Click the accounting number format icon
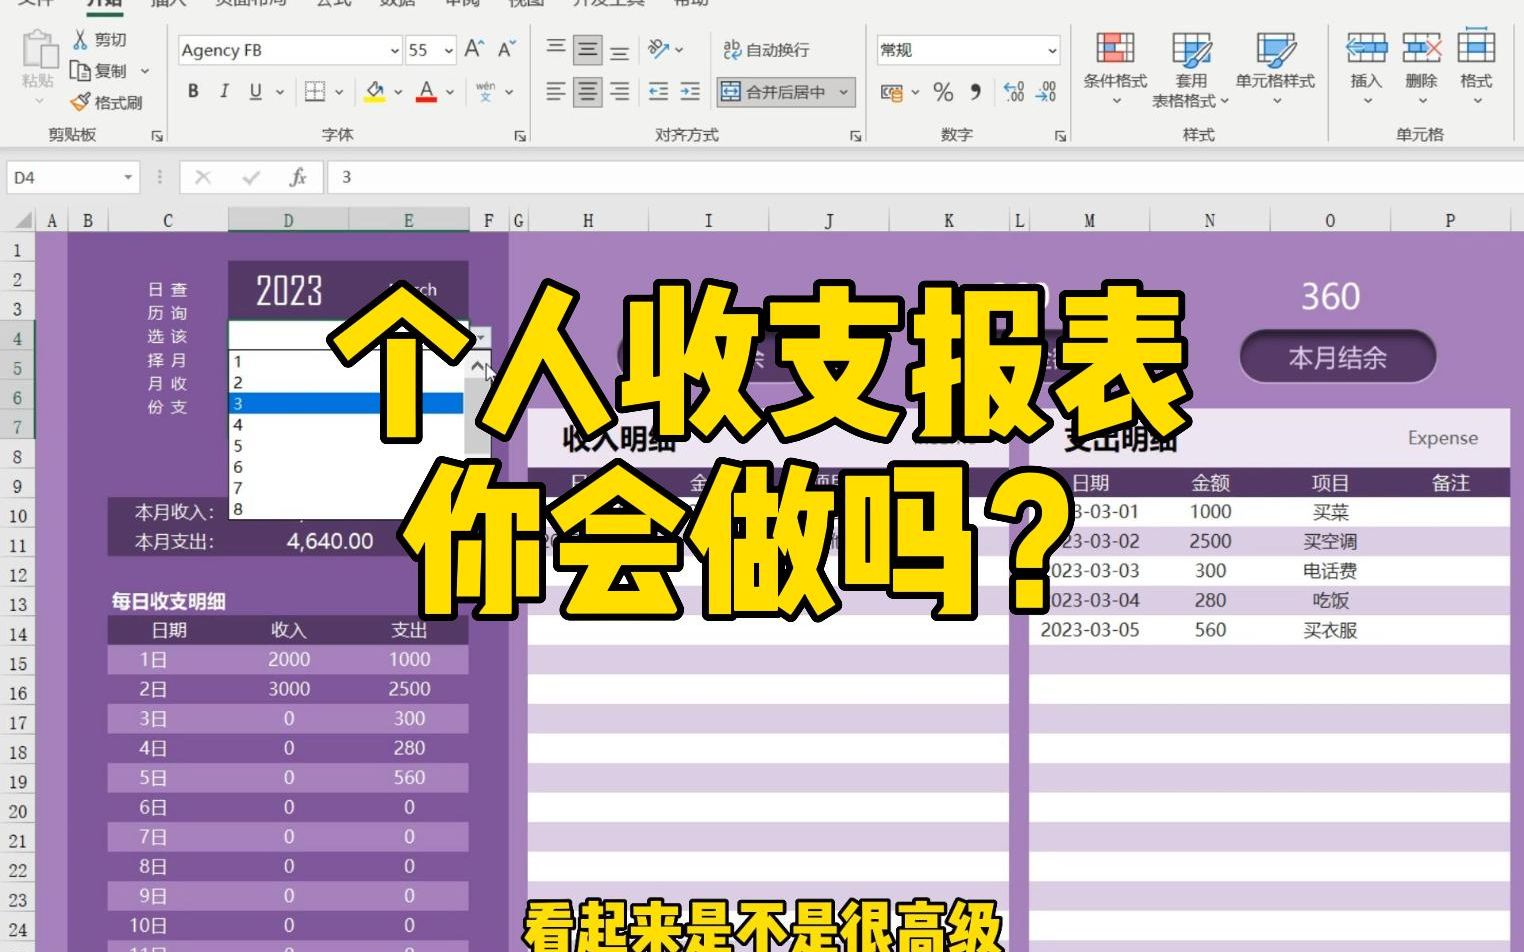1524x952 pixels. click(891, 93)
